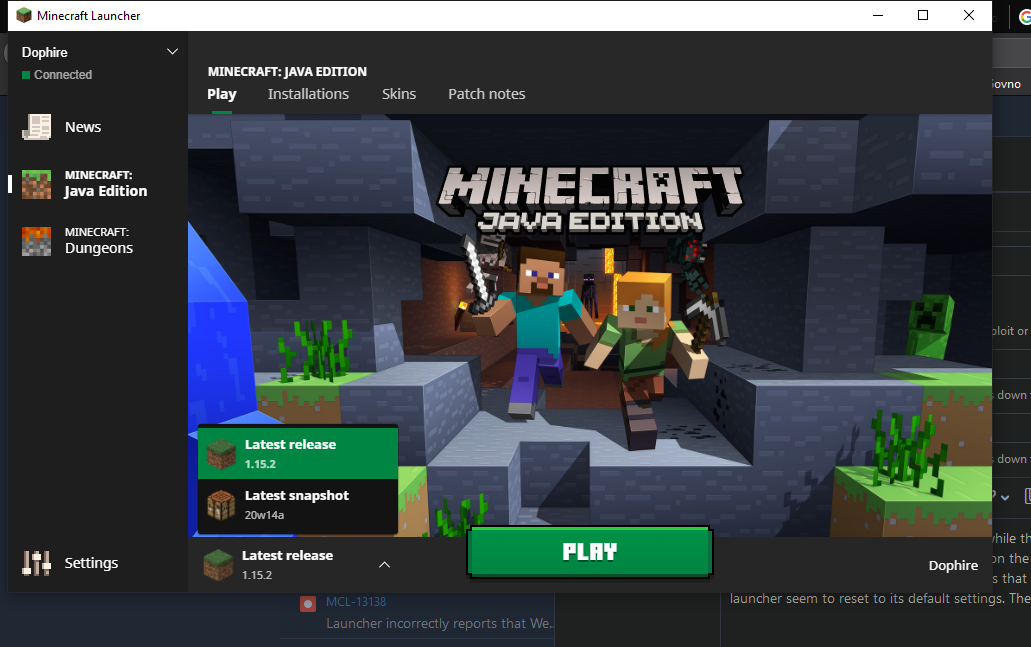Minimize the Minecraft Launcher window
Screen dimensions: 1031x647
pos(878,15)
